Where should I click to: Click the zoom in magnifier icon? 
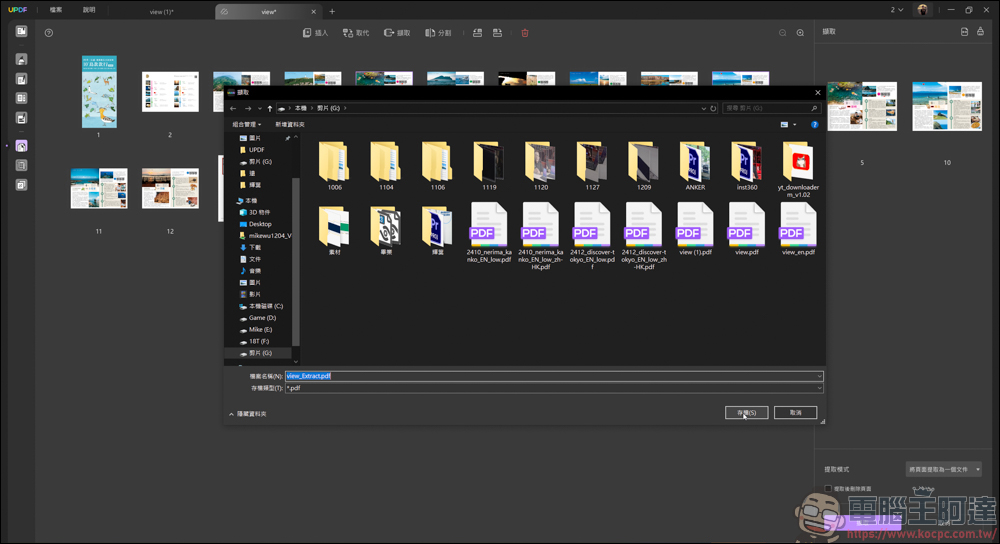click(800, 33)
